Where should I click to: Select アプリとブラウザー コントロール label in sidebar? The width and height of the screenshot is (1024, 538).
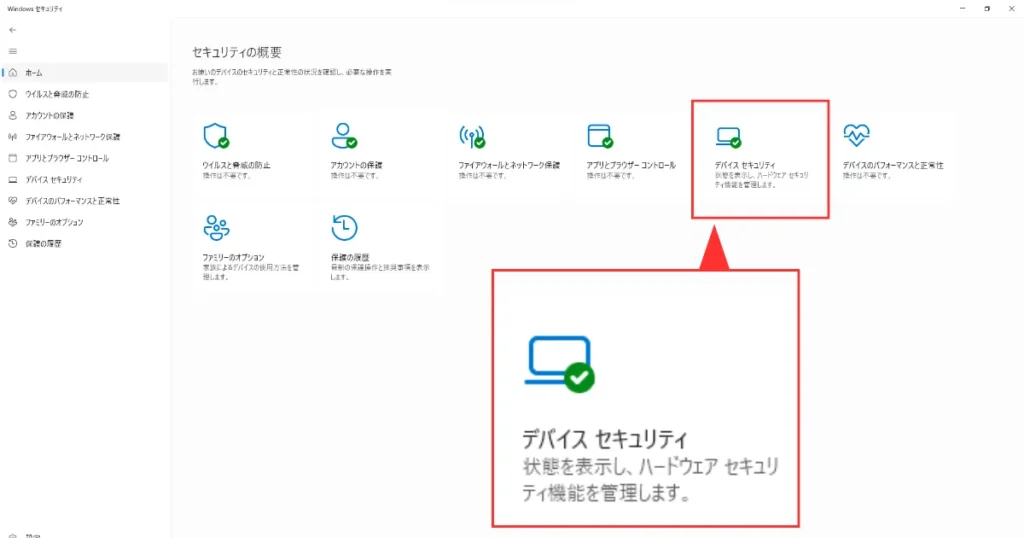click(67, 159)
